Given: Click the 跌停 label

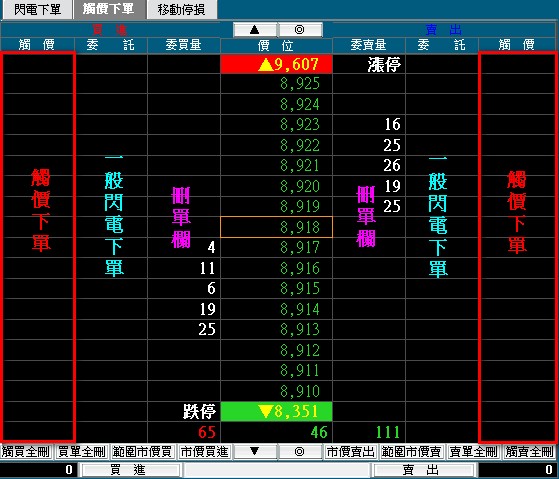Looking at the screenshot, I should point(199,412).
